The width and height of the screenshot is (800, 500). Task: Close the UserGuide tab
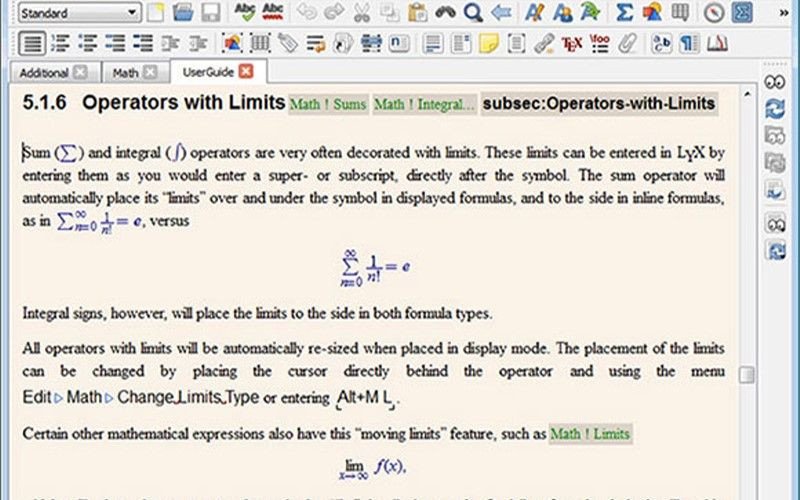point(246,71)
